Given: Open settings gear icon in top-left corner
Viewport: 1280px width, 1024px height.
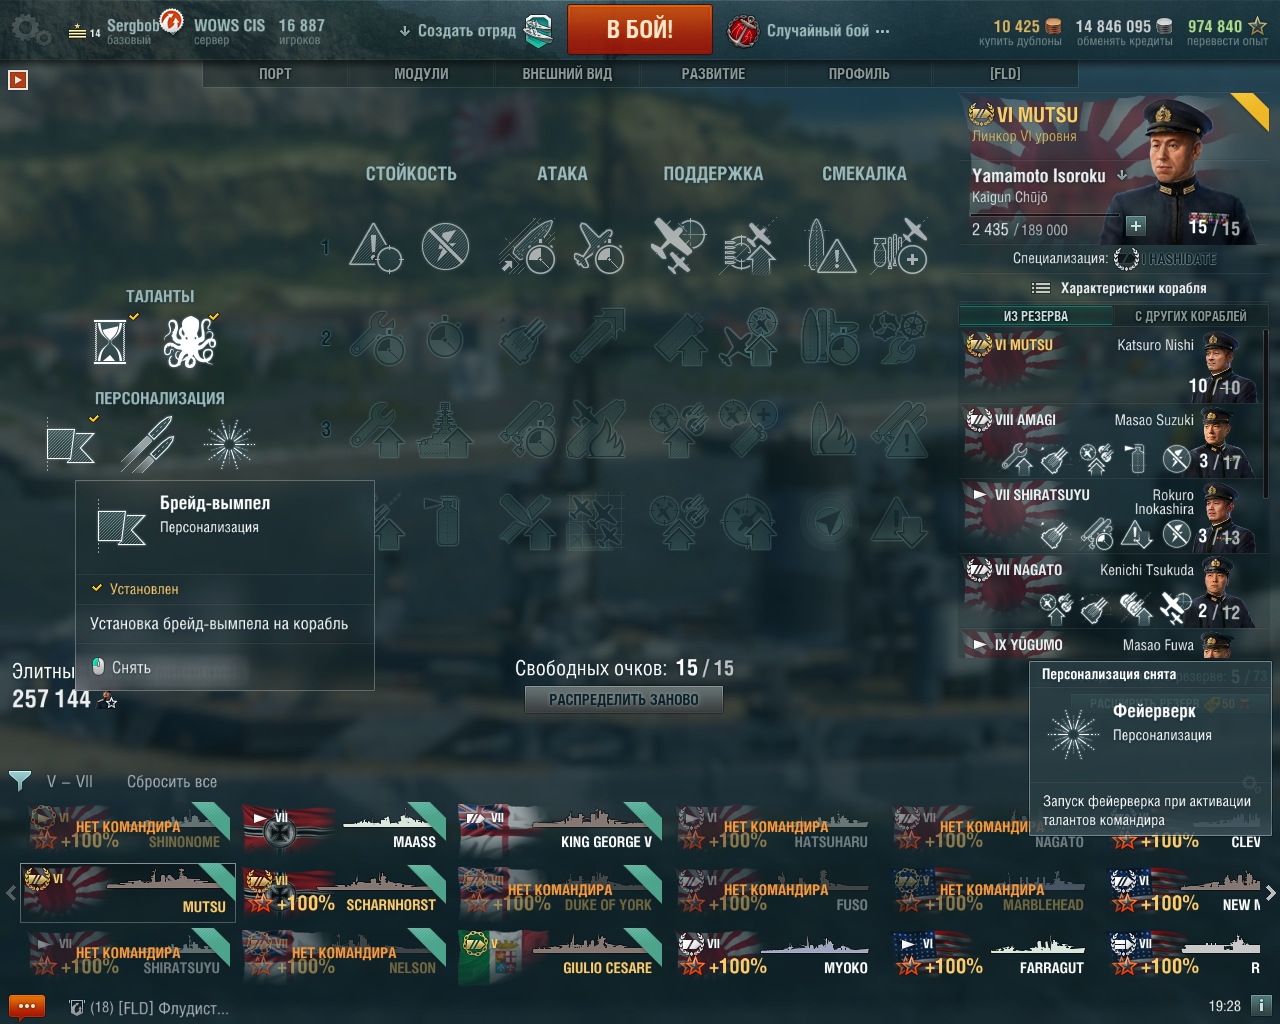Looking at the screenshot, I should point(31,30).
